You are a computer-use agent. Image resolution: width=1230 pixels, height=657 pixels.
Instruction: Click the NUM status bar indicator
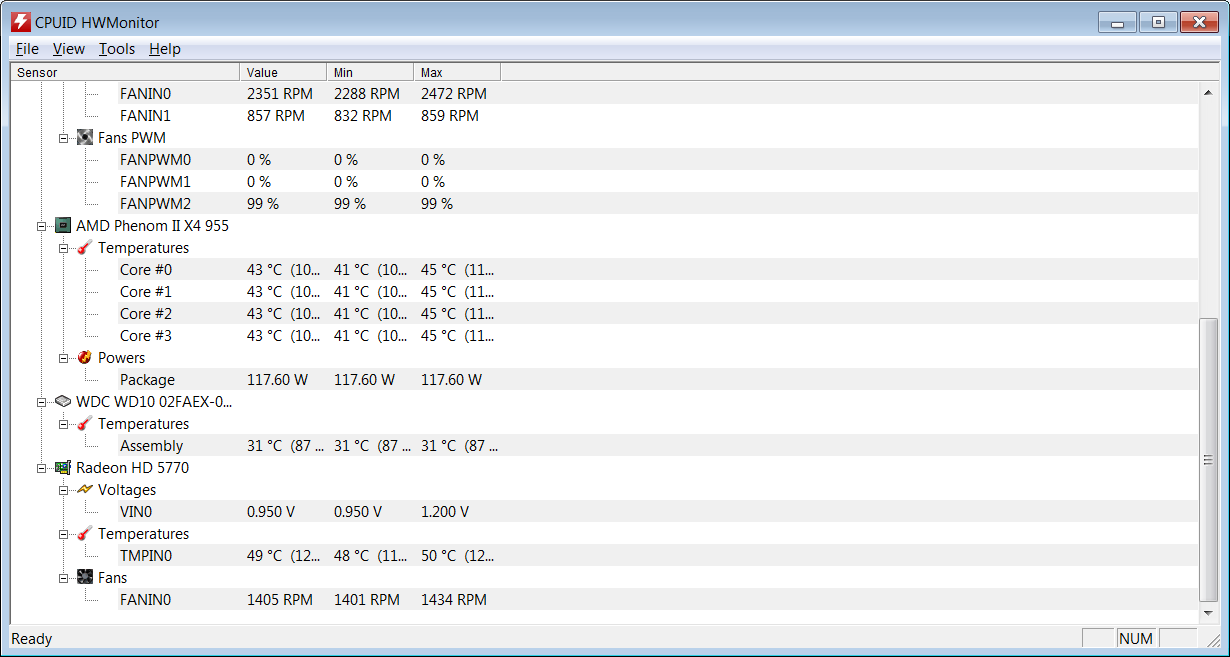(1136, 638)
